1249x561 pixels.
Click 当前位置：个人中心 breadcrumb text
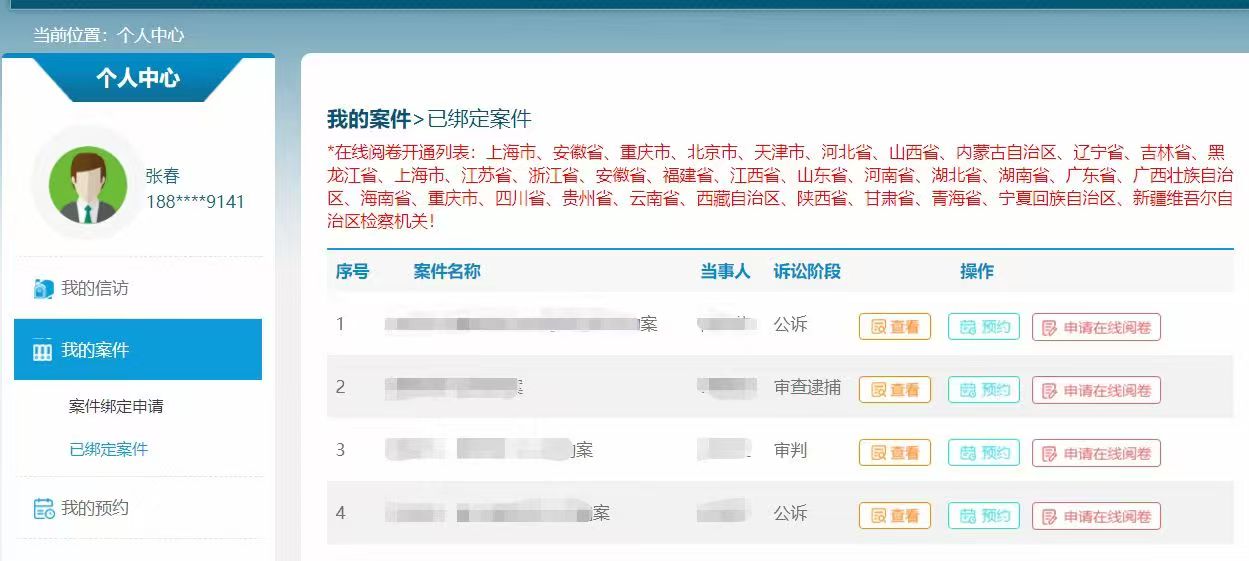109,35
